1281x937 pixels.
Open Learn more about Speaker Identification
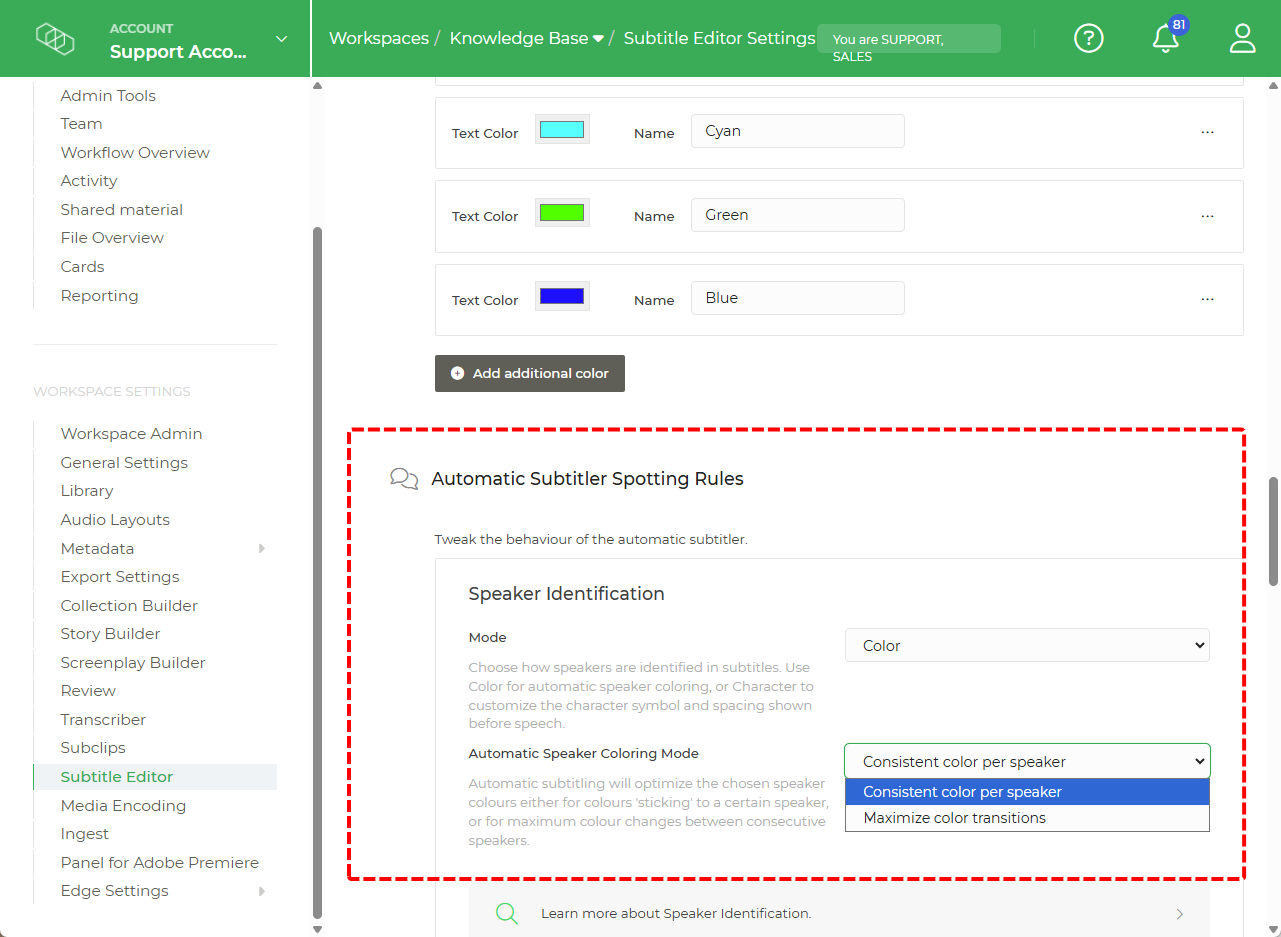(678, 913)
